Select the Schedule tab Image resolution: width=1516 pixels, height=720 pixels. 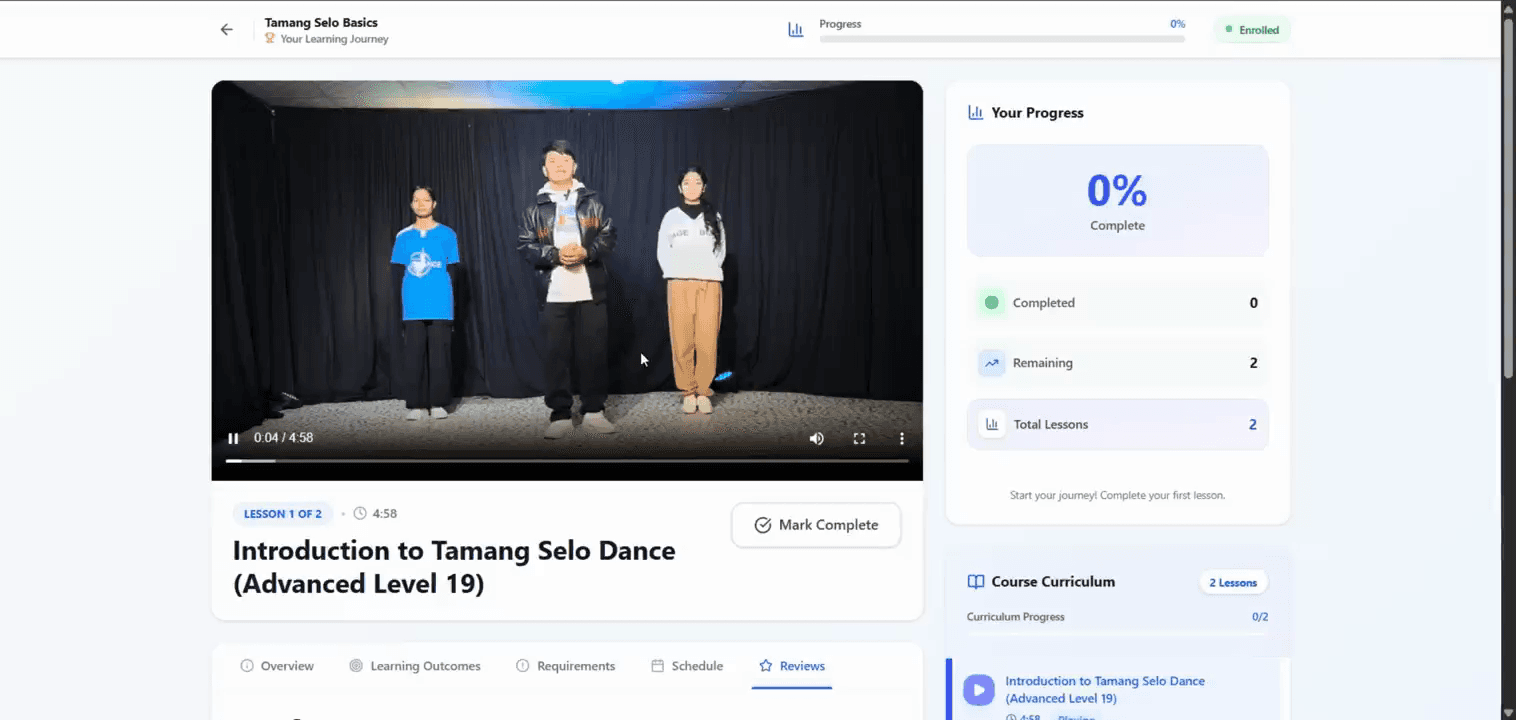tap(687, 666)
